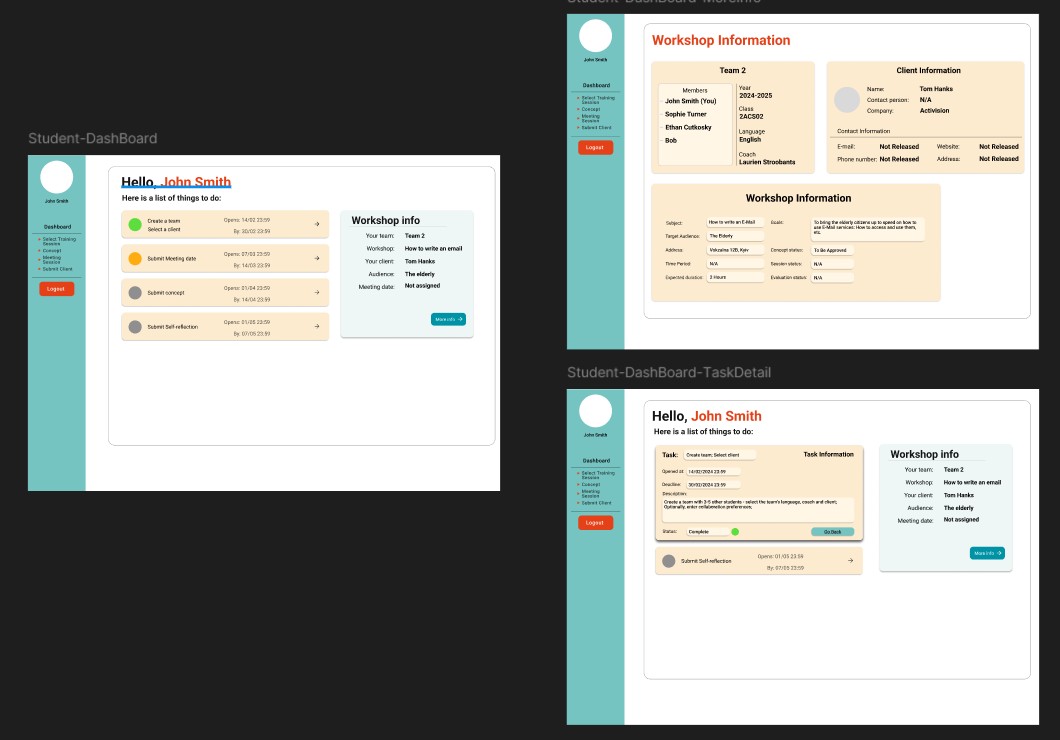Select 'Student-DashBoard-TaskDetail' frame label

[669, 372]
